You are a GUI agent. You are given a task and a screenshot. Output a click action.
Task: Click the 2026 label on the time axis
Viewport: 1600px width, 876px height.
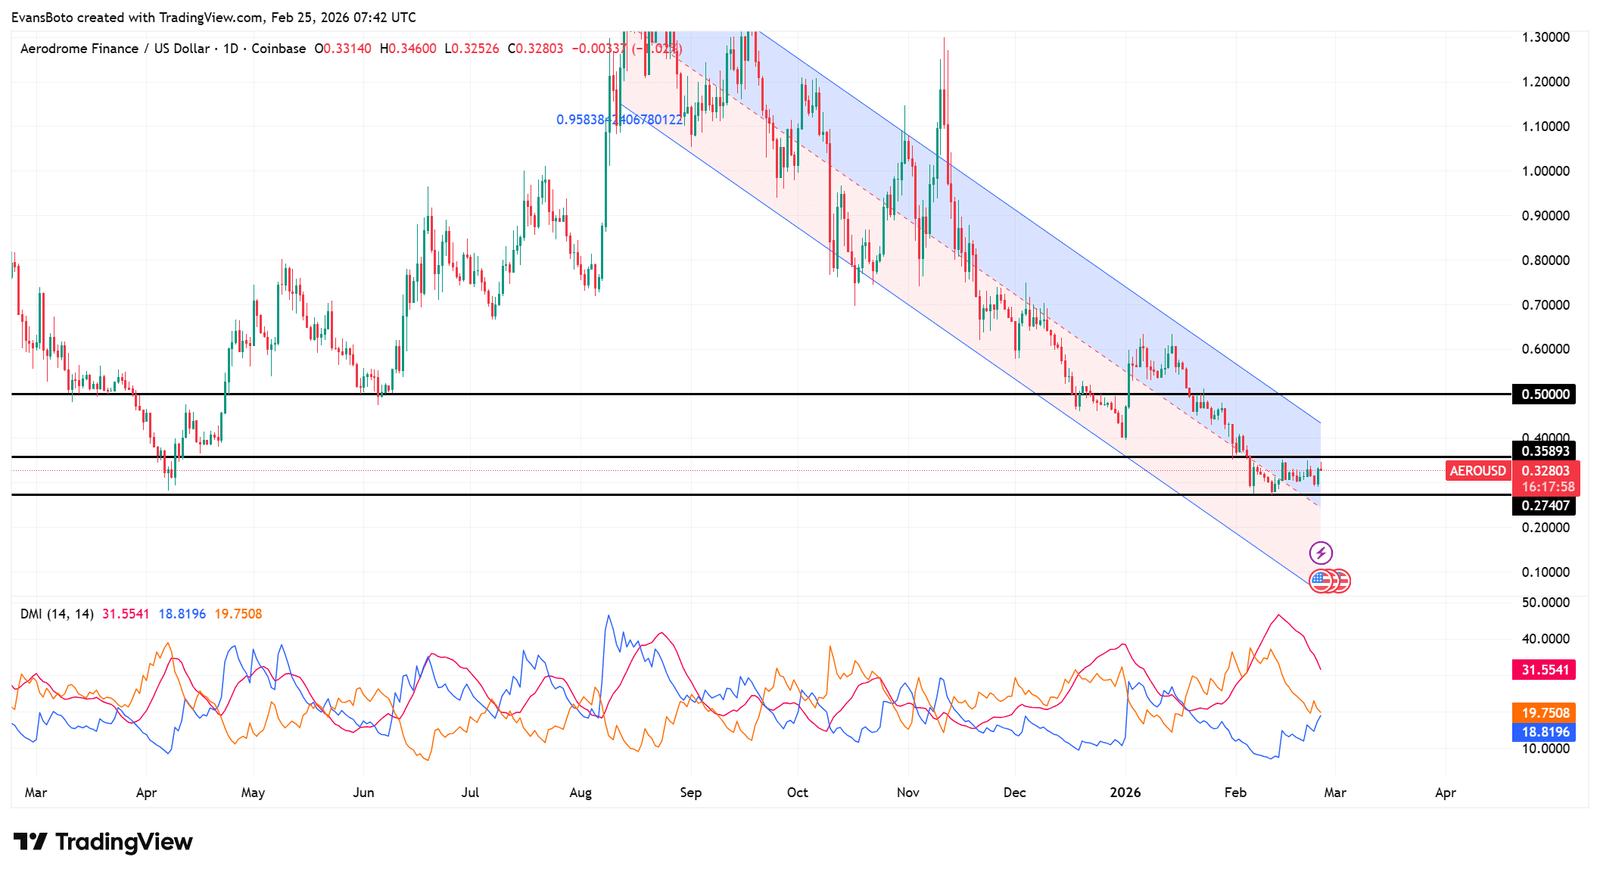(1125, 793)
